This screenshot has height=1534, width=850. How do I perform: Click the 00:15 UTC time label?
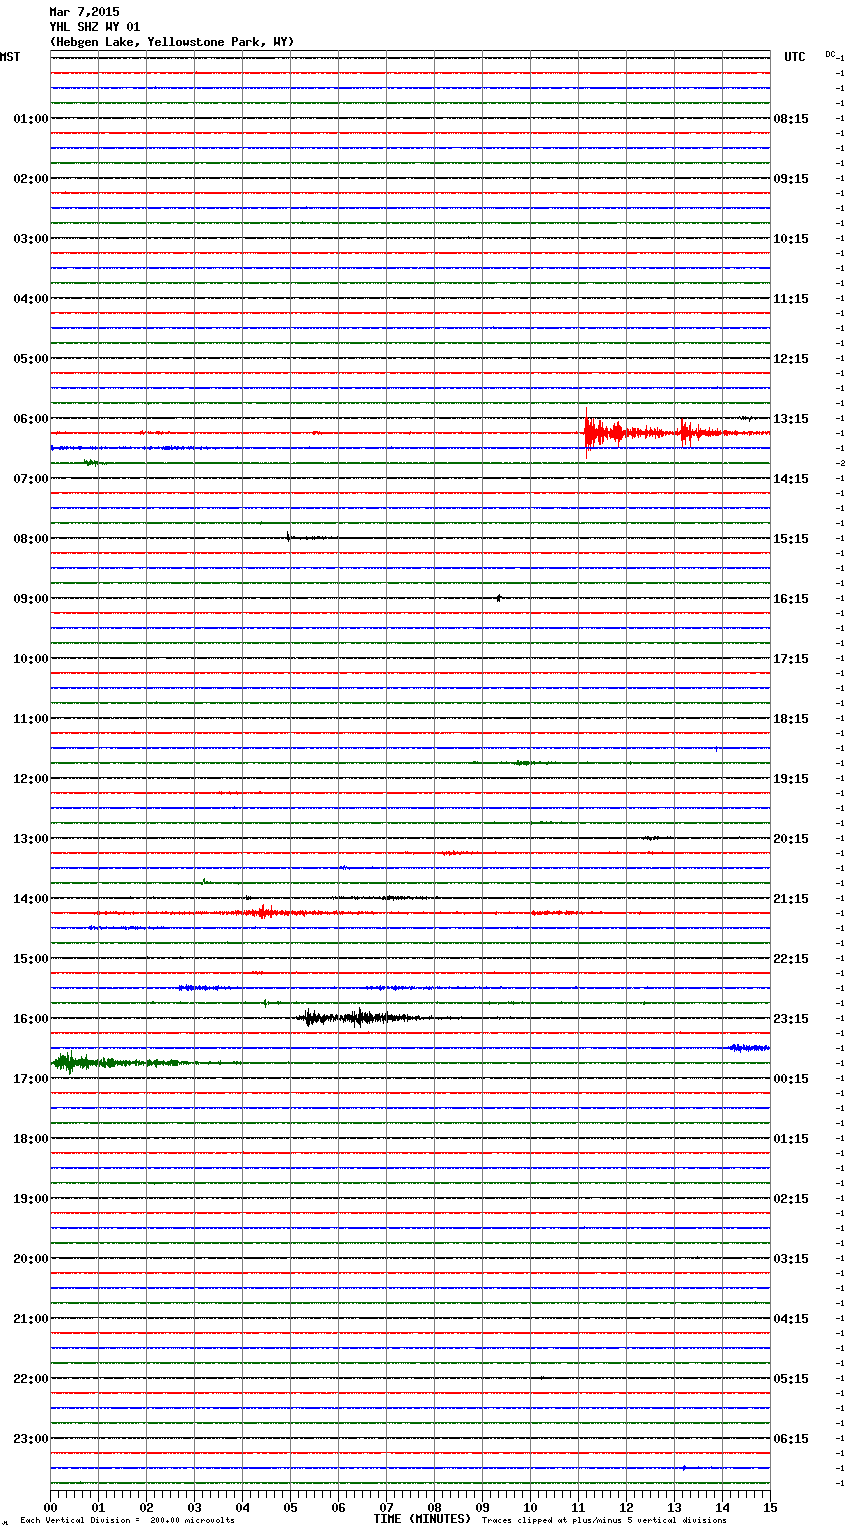791,1079
